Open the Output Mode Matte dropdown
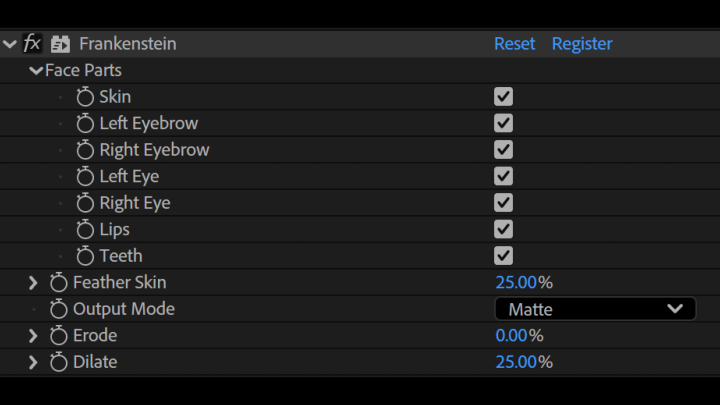This screenshot has height=405, width=720. click(x=595, y=309)
